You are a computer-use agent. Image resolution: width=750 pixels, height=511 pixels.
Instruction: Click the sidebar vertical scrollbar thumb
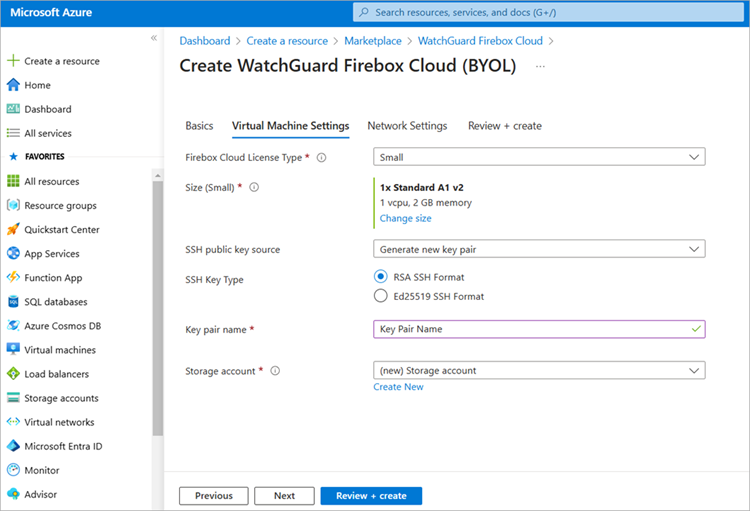click(x=158, y=309)
